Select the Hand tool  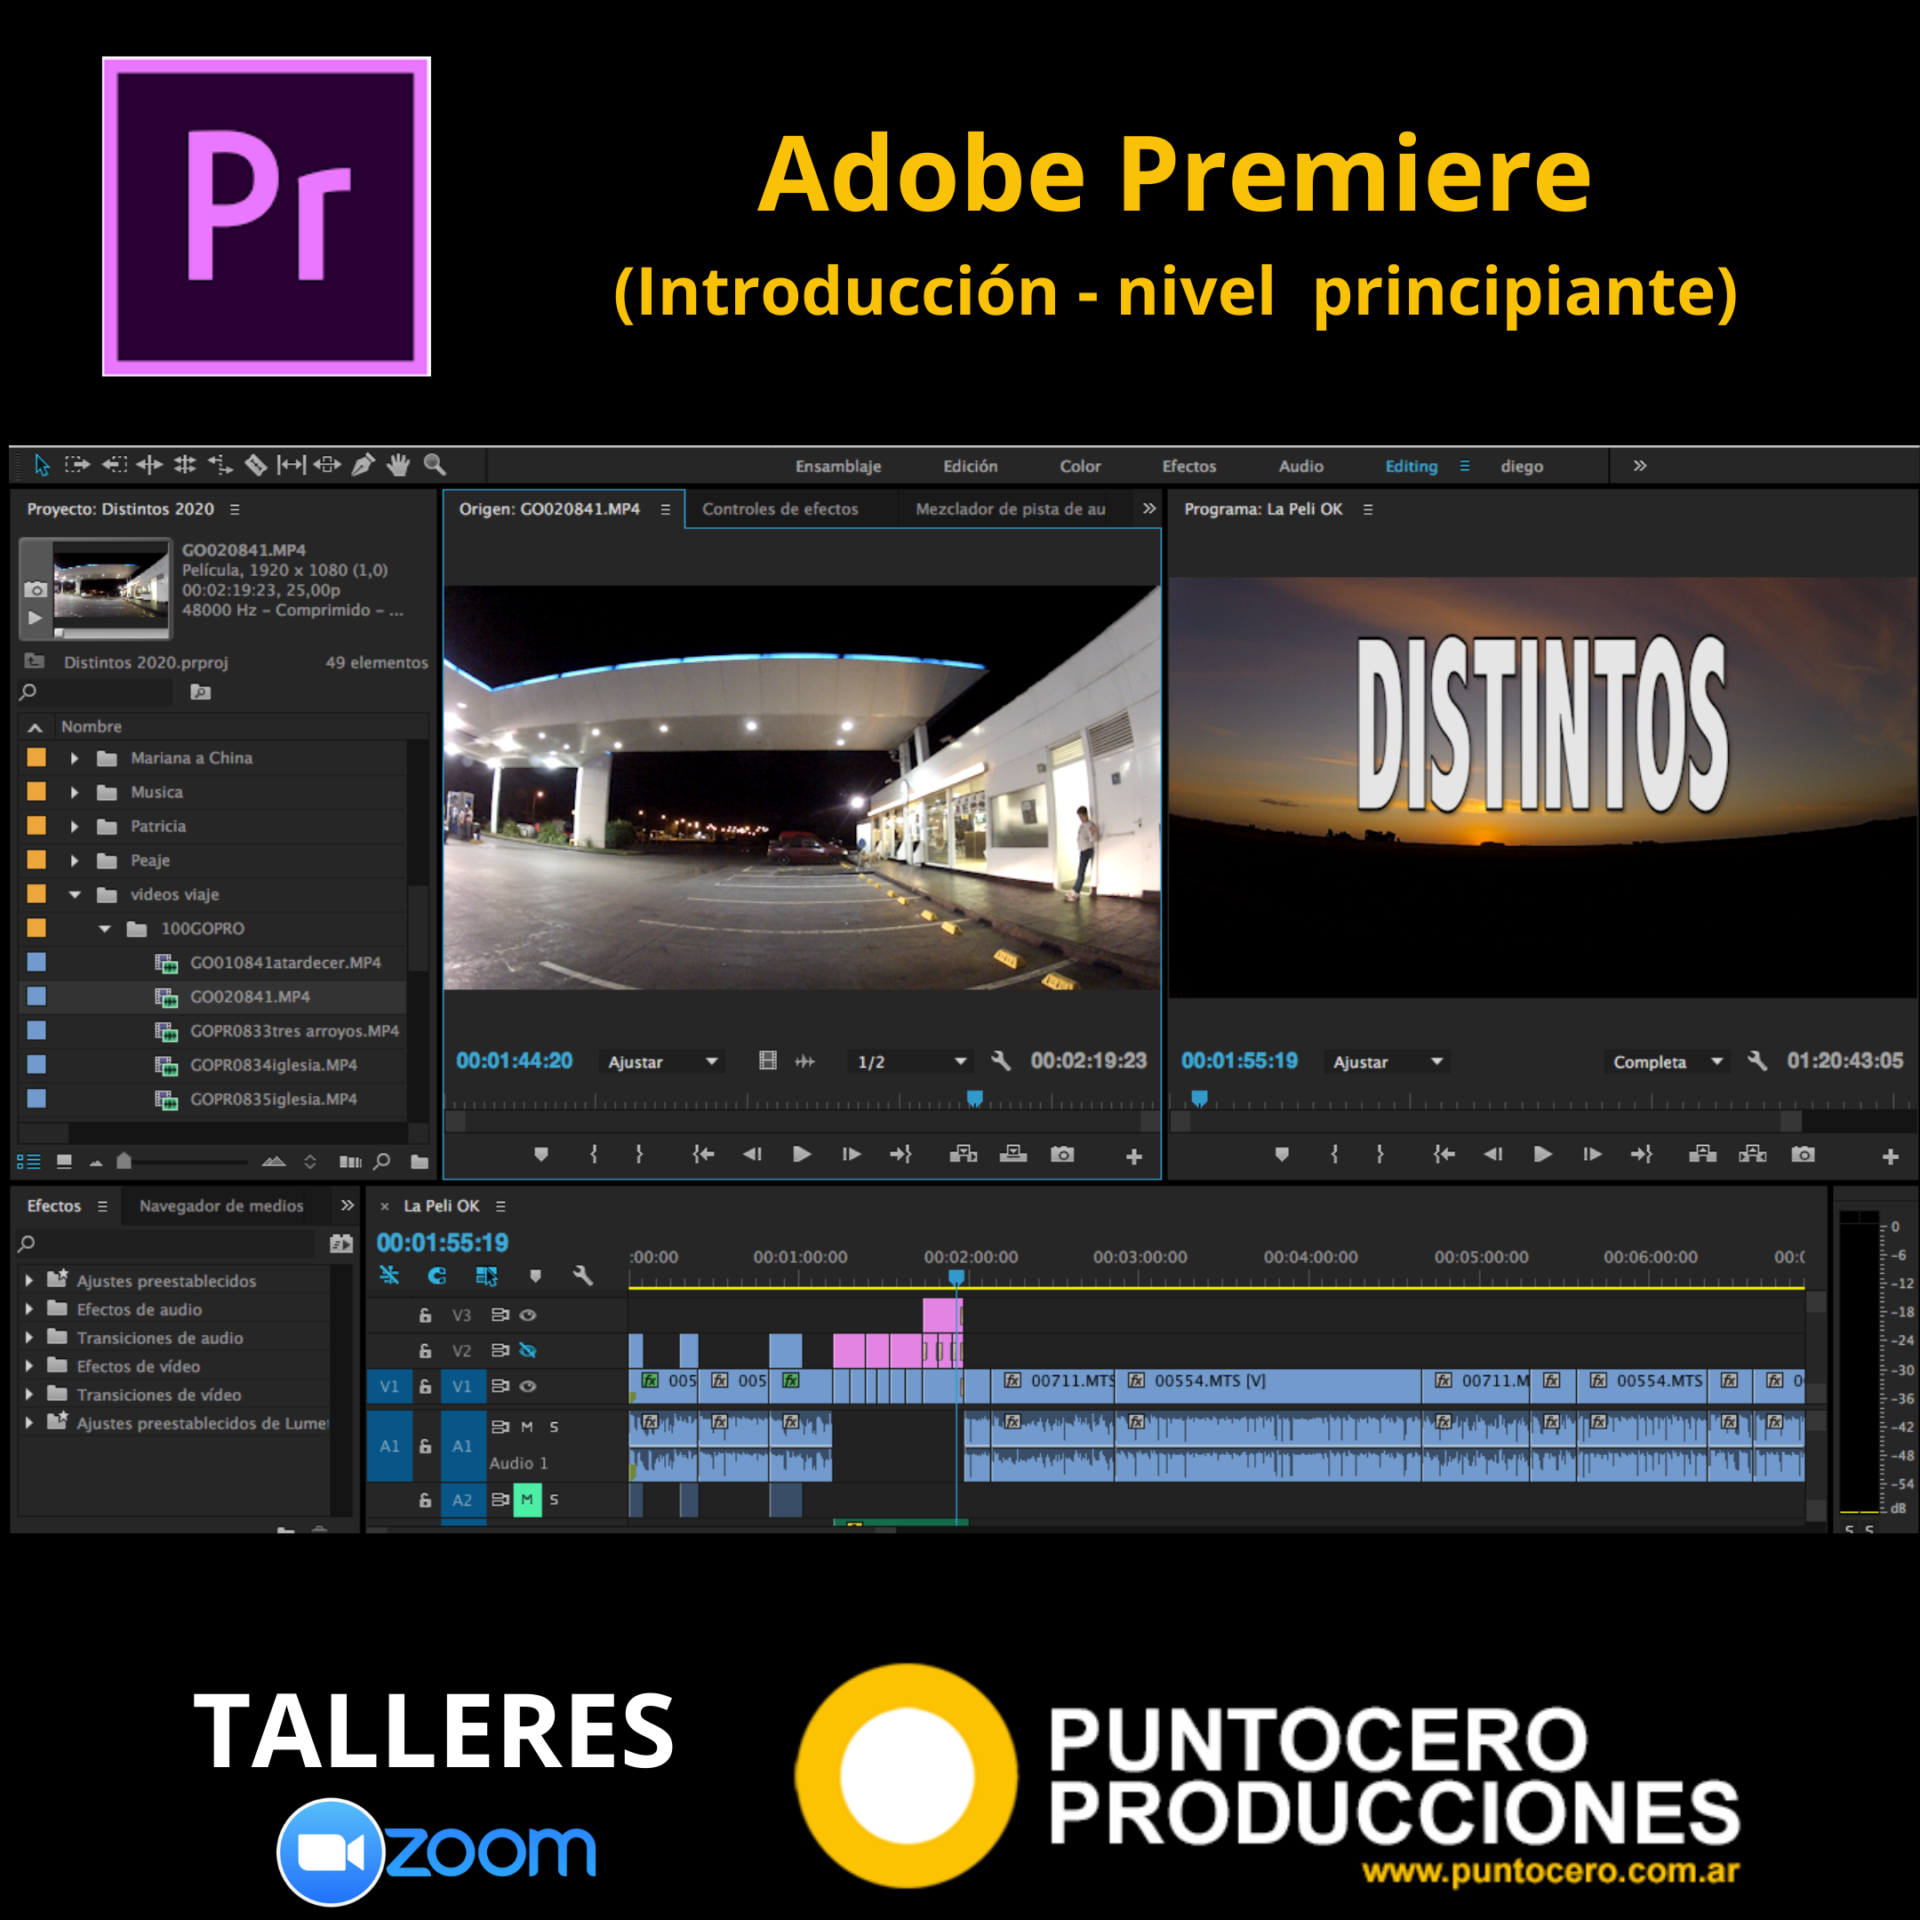(399, 465)
